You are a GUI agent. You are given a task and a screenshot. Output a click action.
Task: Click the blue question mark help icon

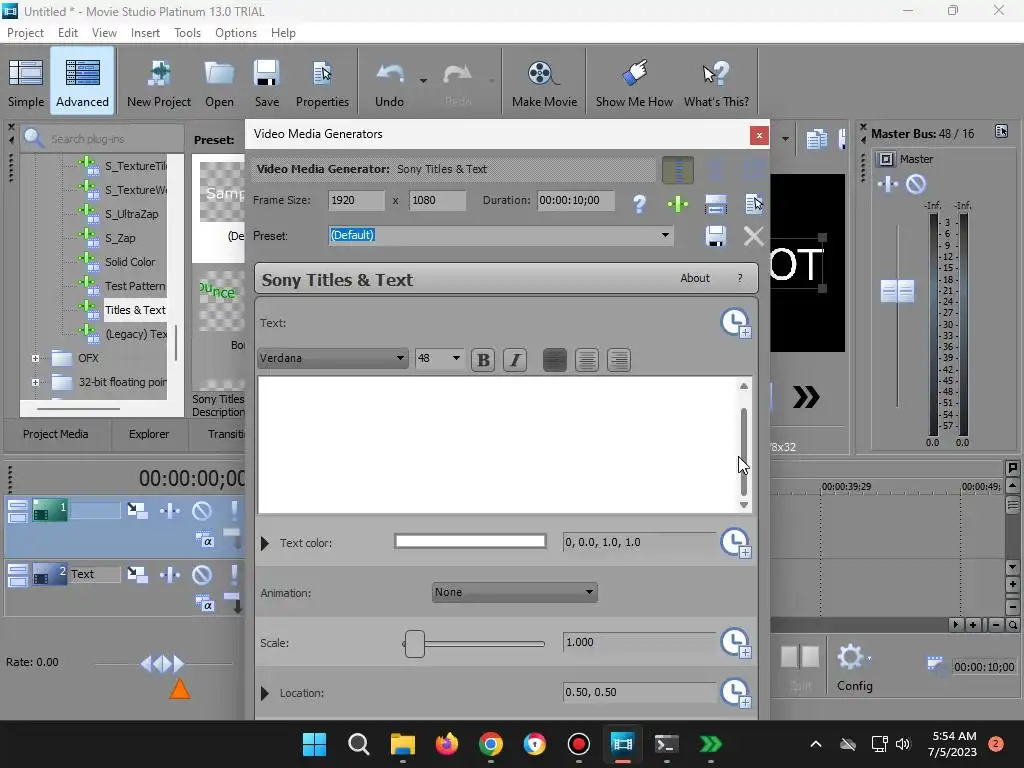(639, 204)
